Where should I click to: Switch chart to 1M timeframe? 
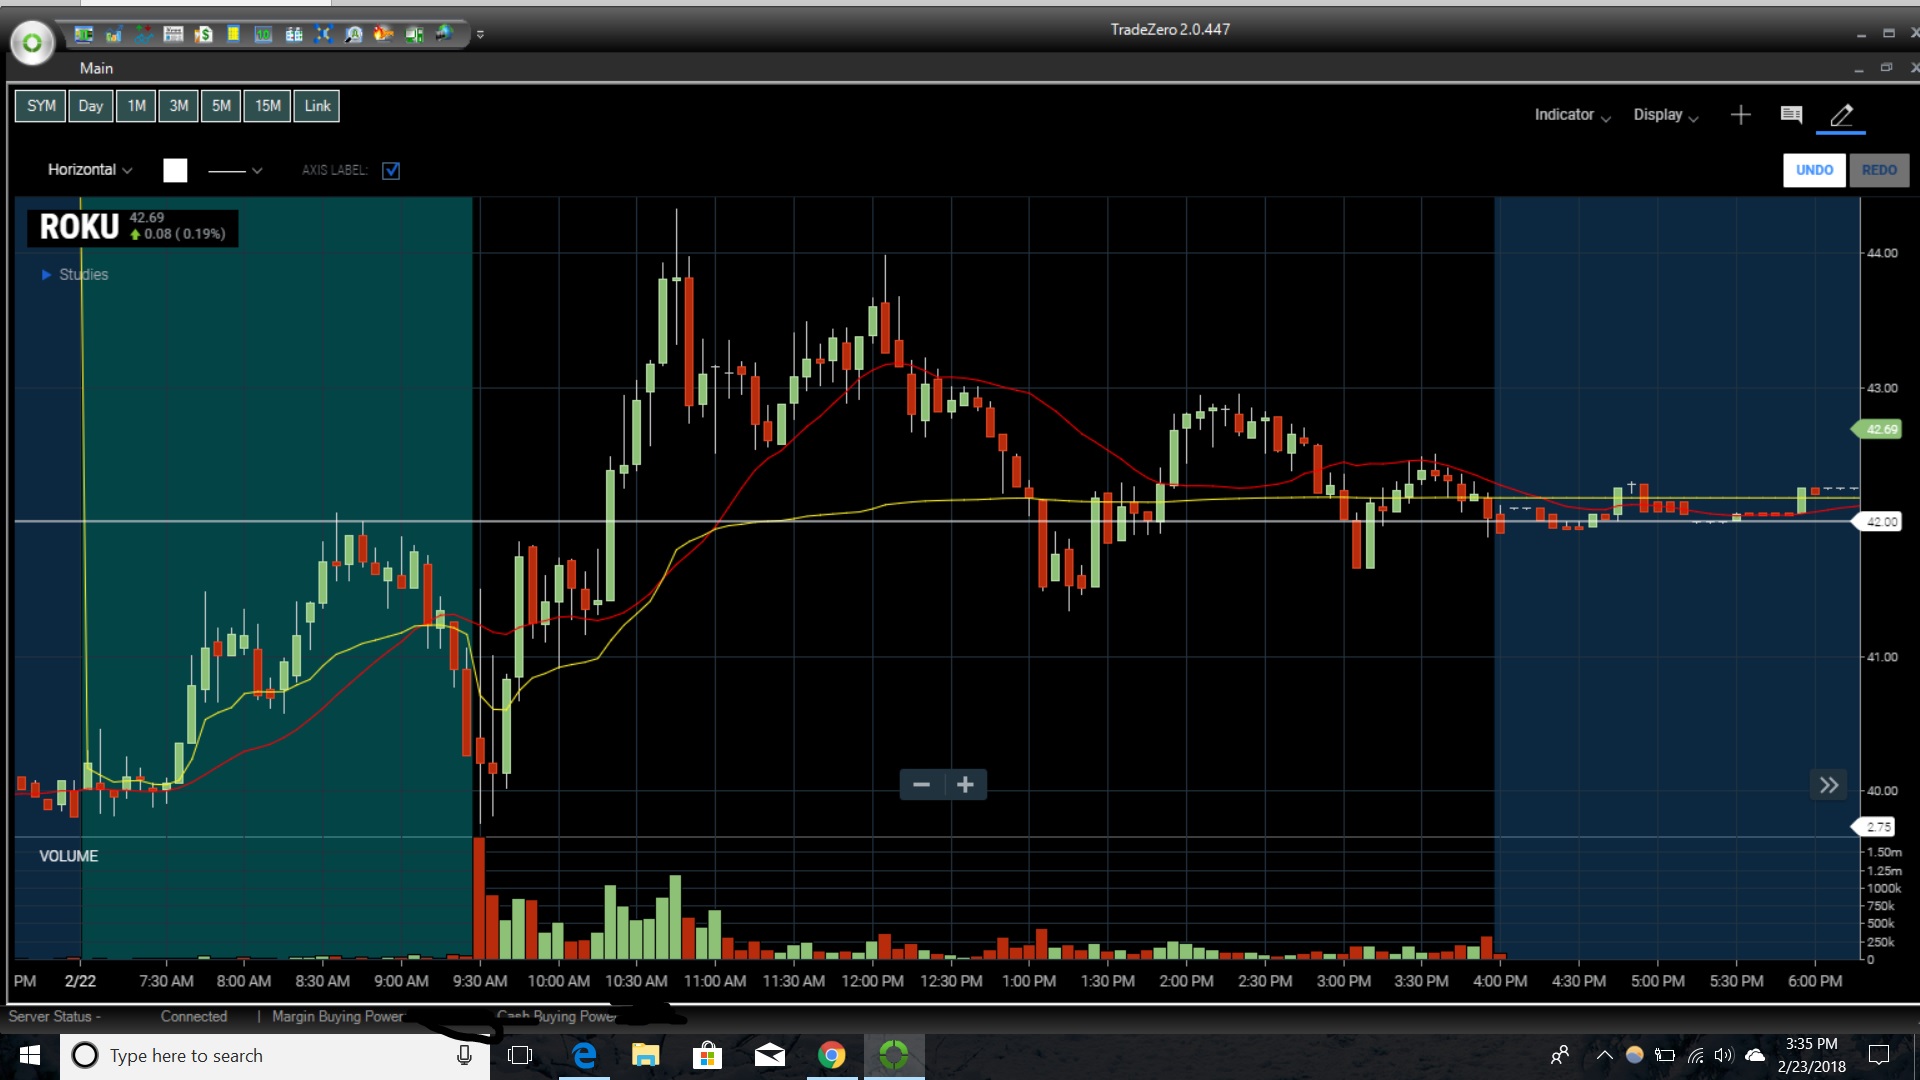pyautogui.click(x=136, y=106)
